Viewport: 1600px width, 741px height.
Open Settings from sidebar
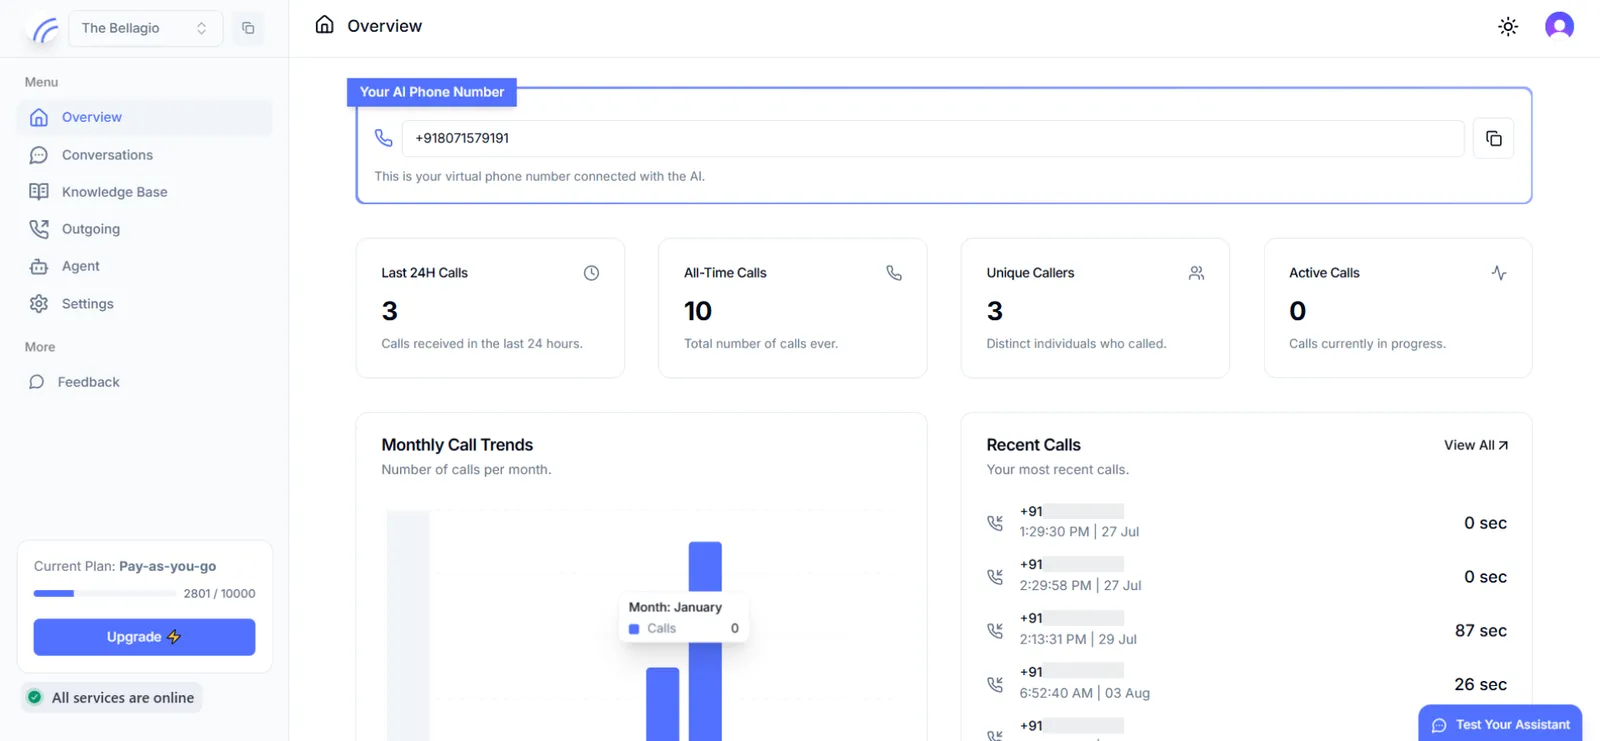145,304
